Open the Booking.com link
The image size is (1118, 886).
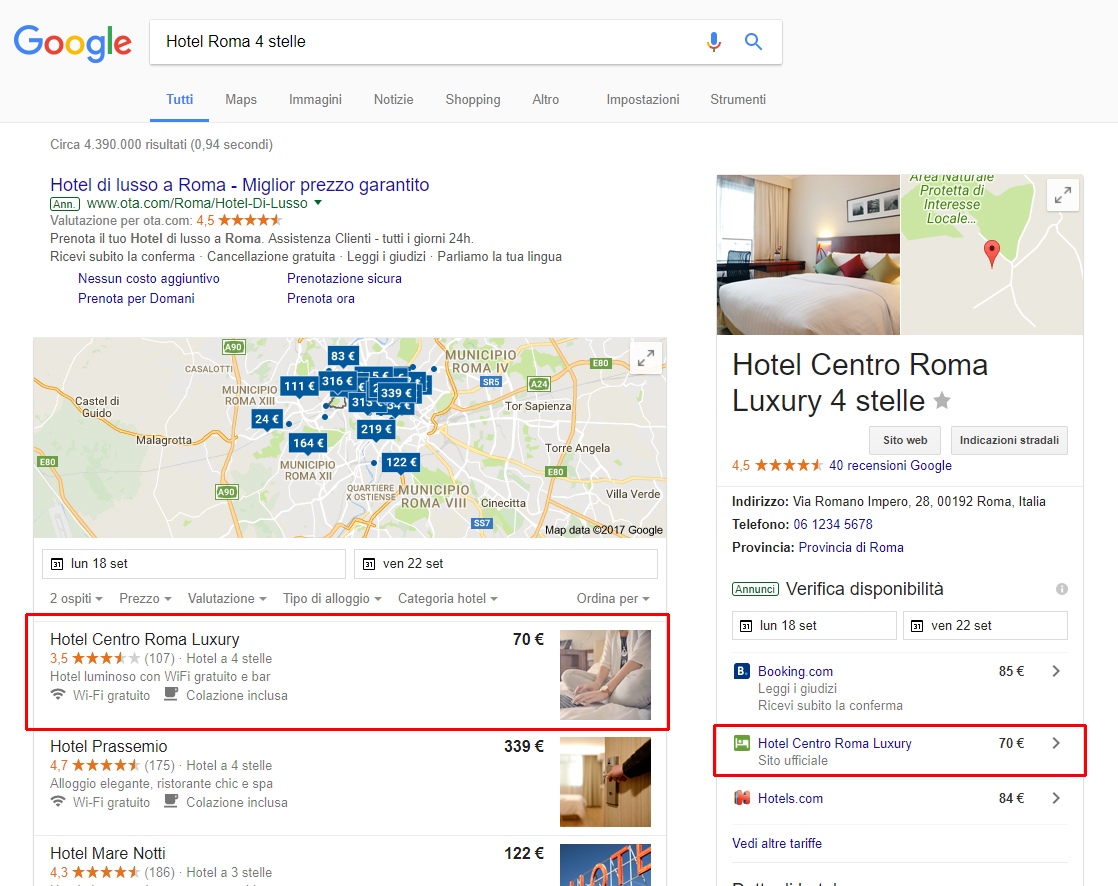[x=795, y=671]
